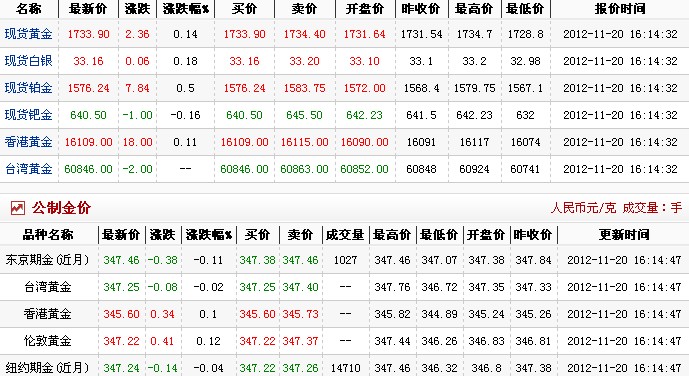
Task: Select the 16090.00 opening price cell
Action: 364,142
